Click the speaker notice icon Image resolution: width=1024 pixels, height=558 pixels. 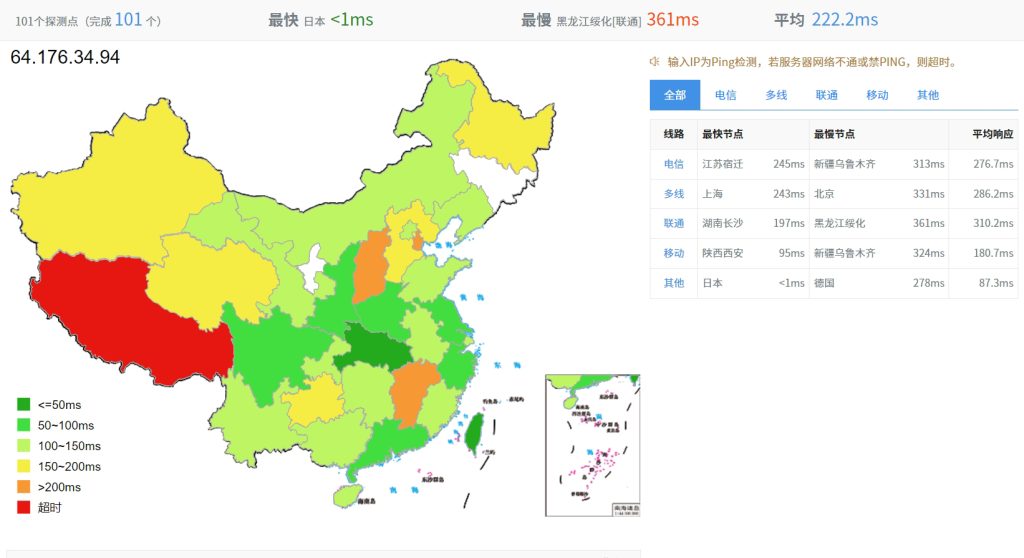pyautogui.click(x=655, y=62)
